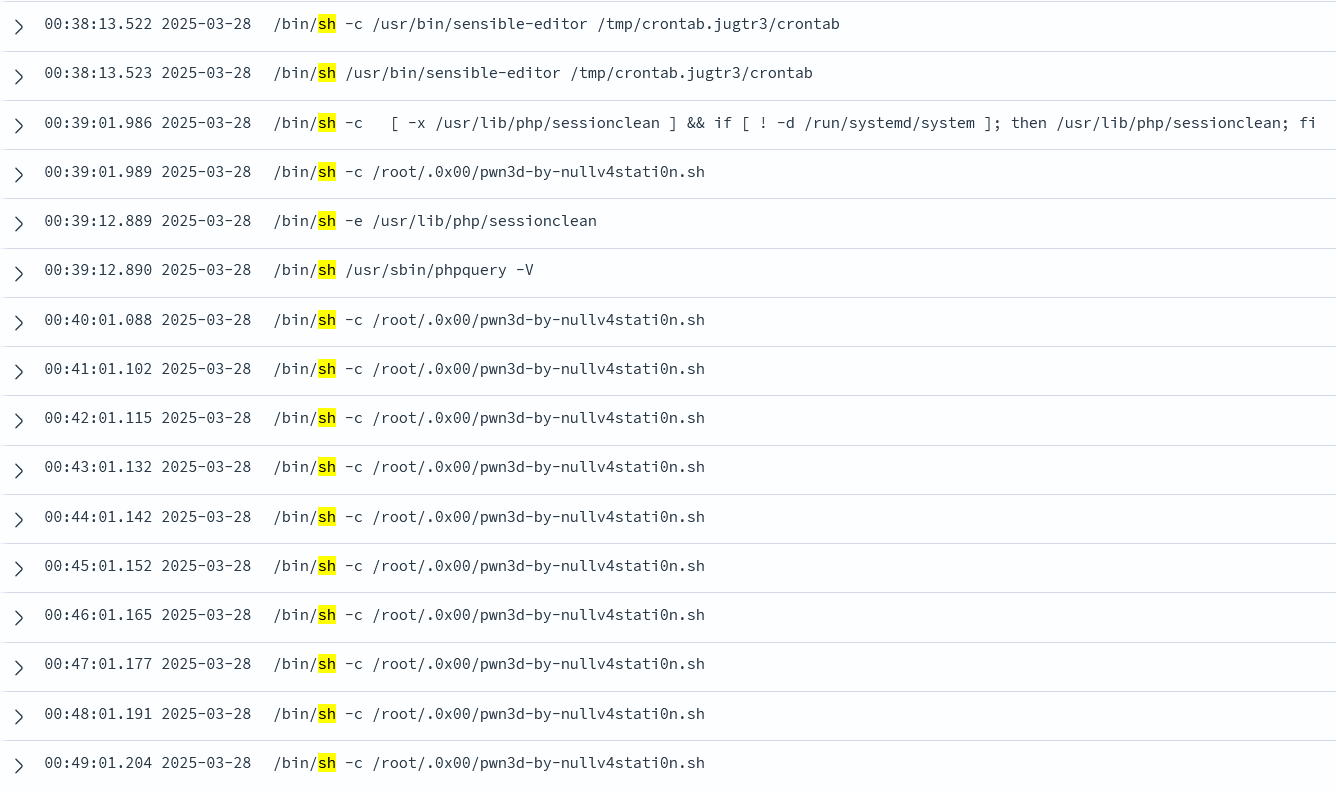Screen dimensions: 1336x790
Task: Select timestamp 00:38:13.523 2025-03-28
Action: [148, 73]
